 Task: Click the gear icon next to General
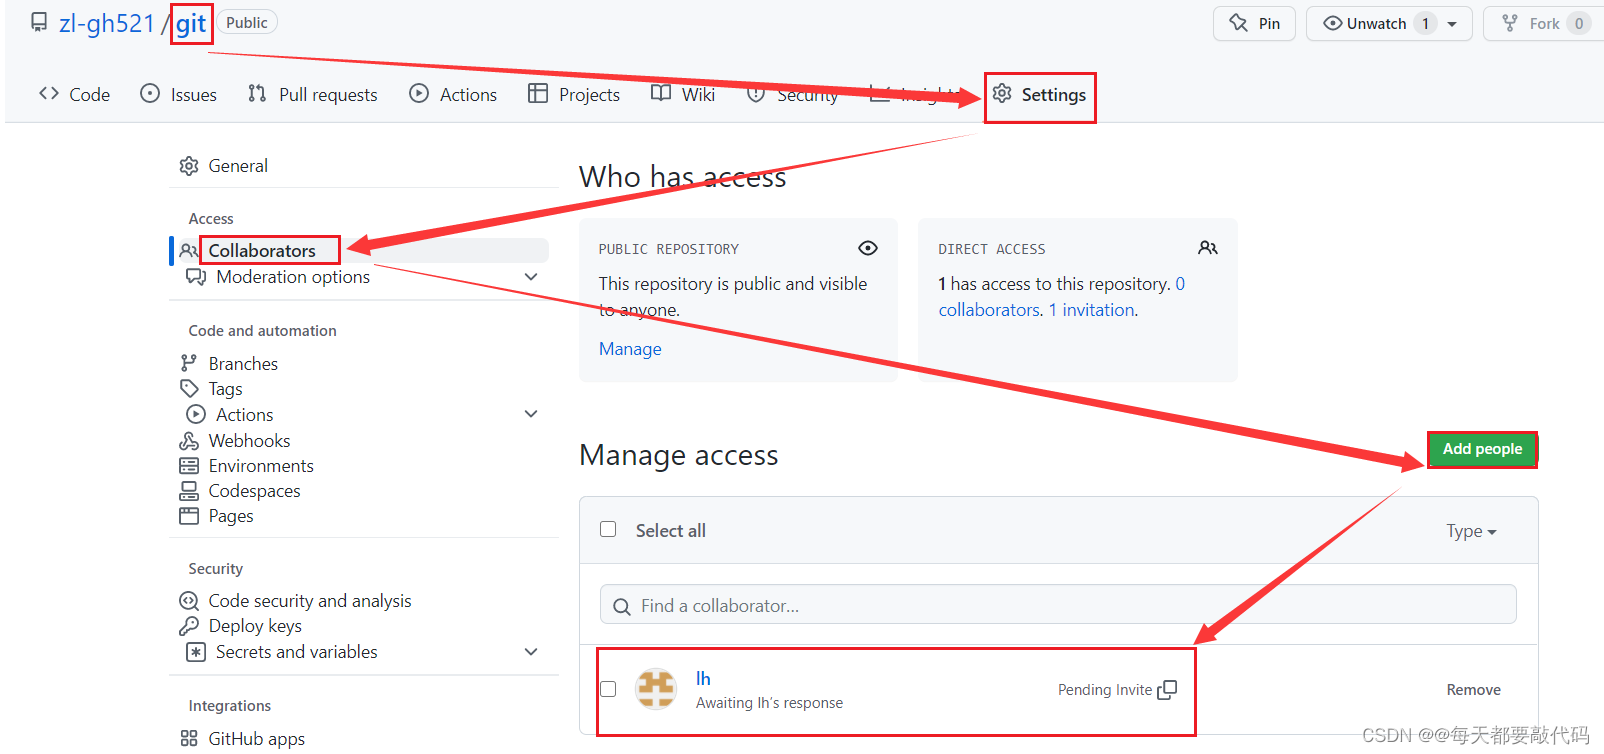189,166
